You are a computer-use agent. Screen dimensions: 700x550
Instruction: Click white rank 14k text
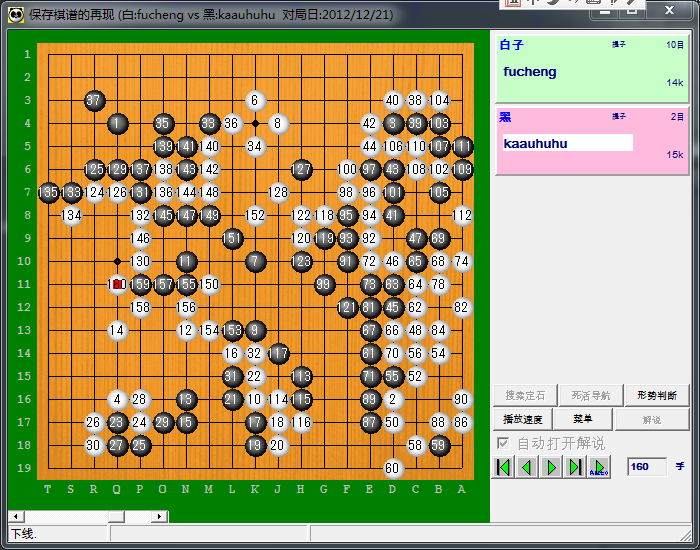click(675, 83)
